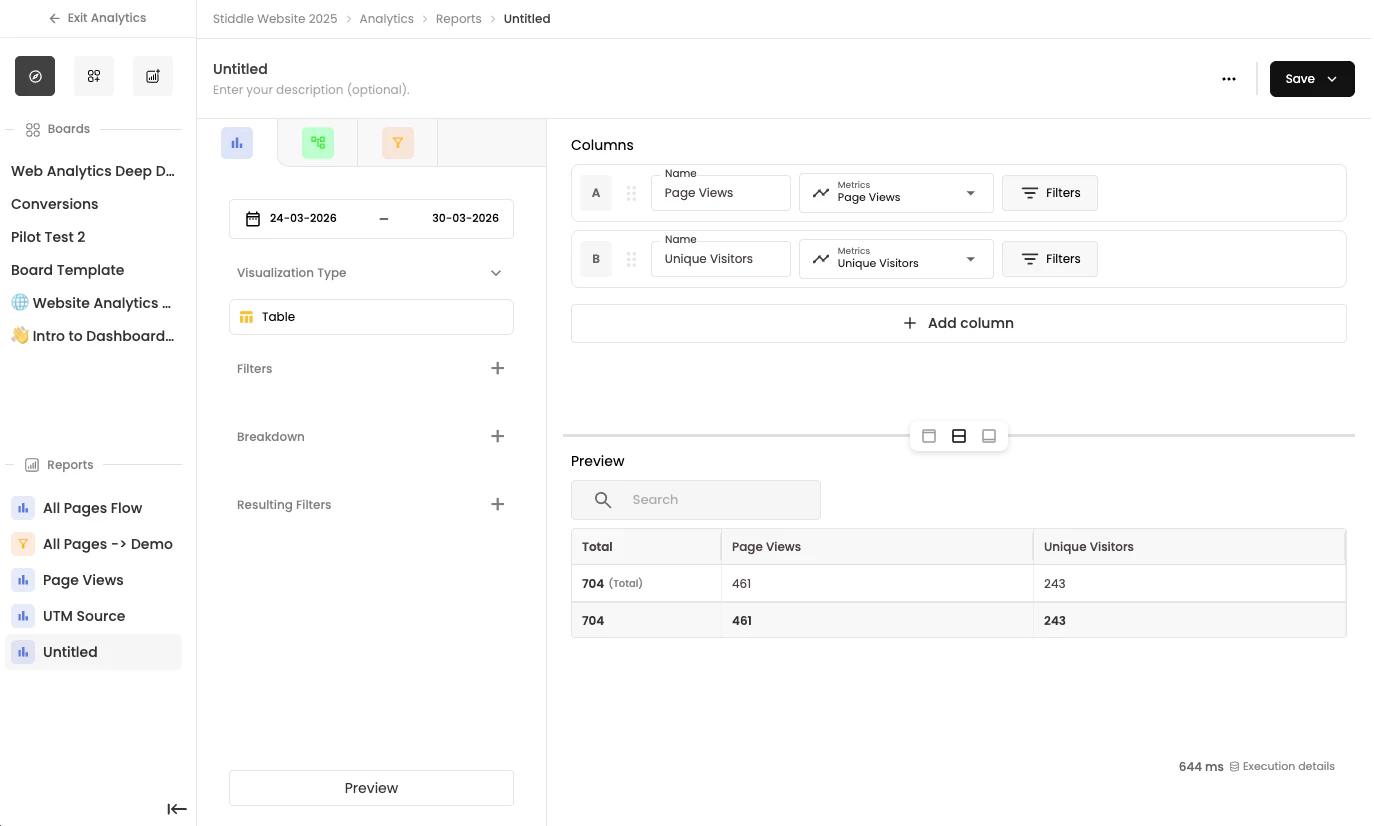Open UTM Source report
This screenshot has width=1374, height=826.
pos(93,616)
